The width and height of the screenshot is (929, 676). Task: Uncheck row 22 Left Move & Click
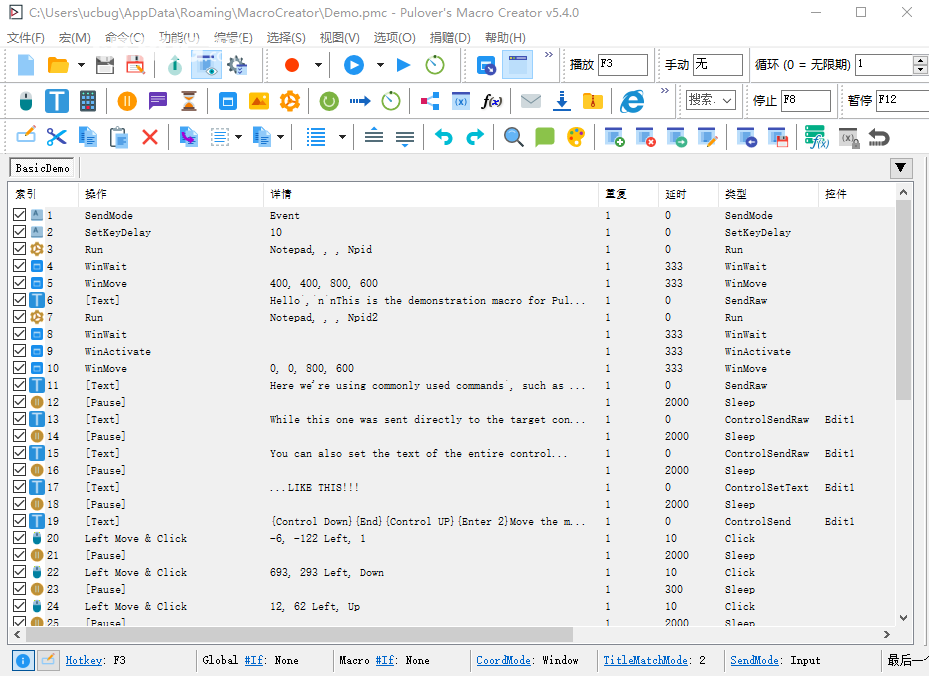(20, 572)
